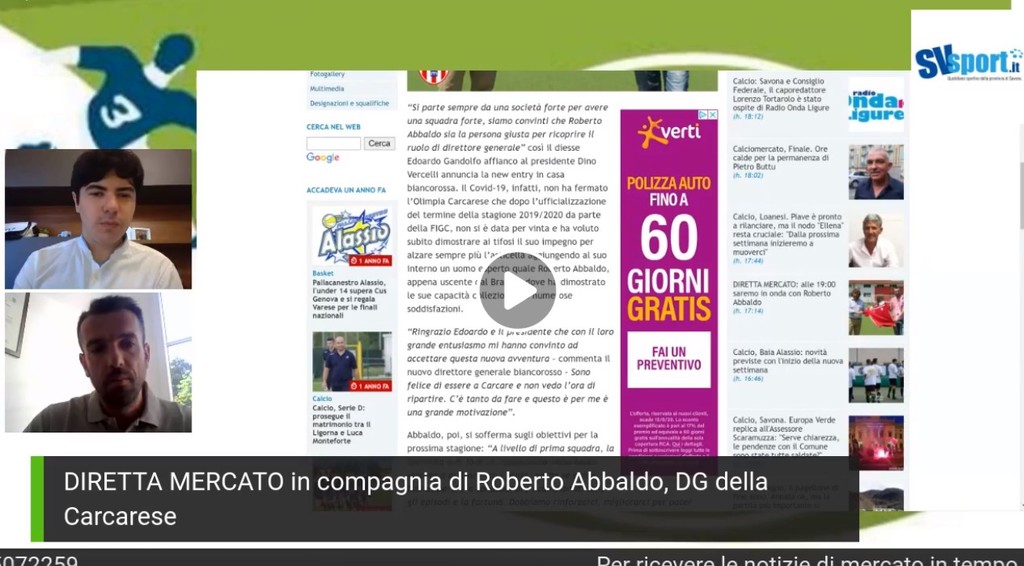Click the 'Calcio, Baia Alassio' news link
Screen dimensions: 1024x566
[x=786, y=358]
